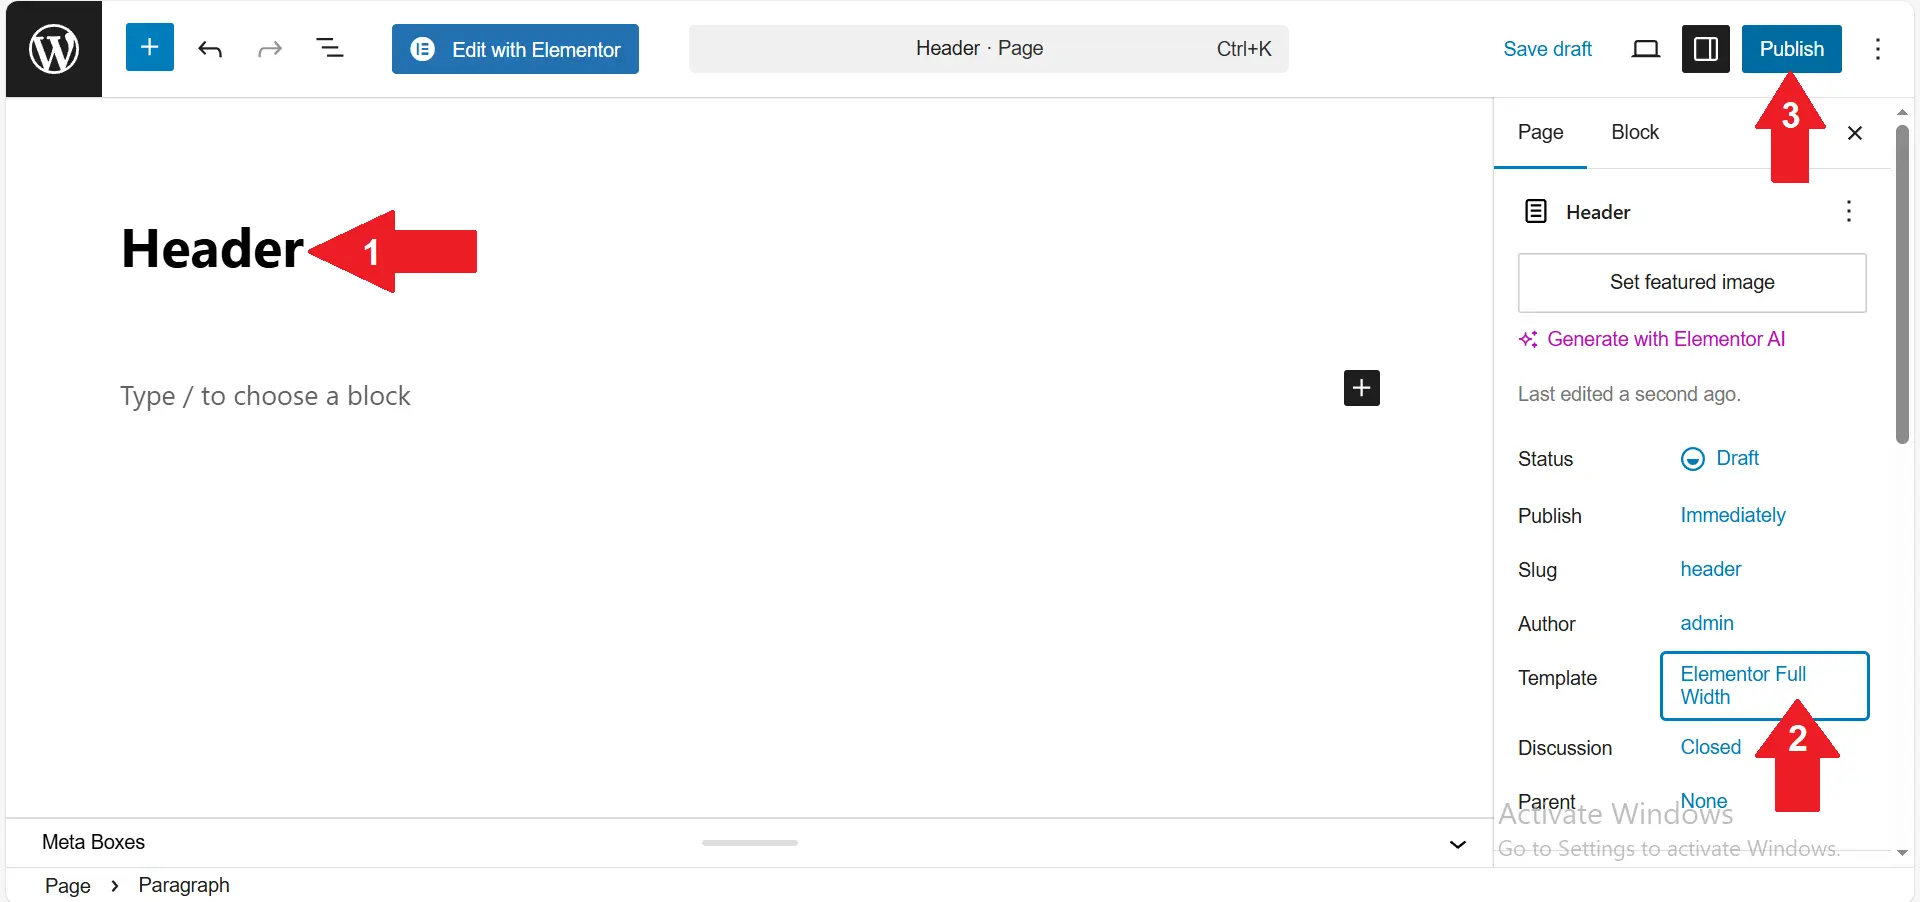
Task: Click the Header Page command palette field
Action: coord(986,48)
